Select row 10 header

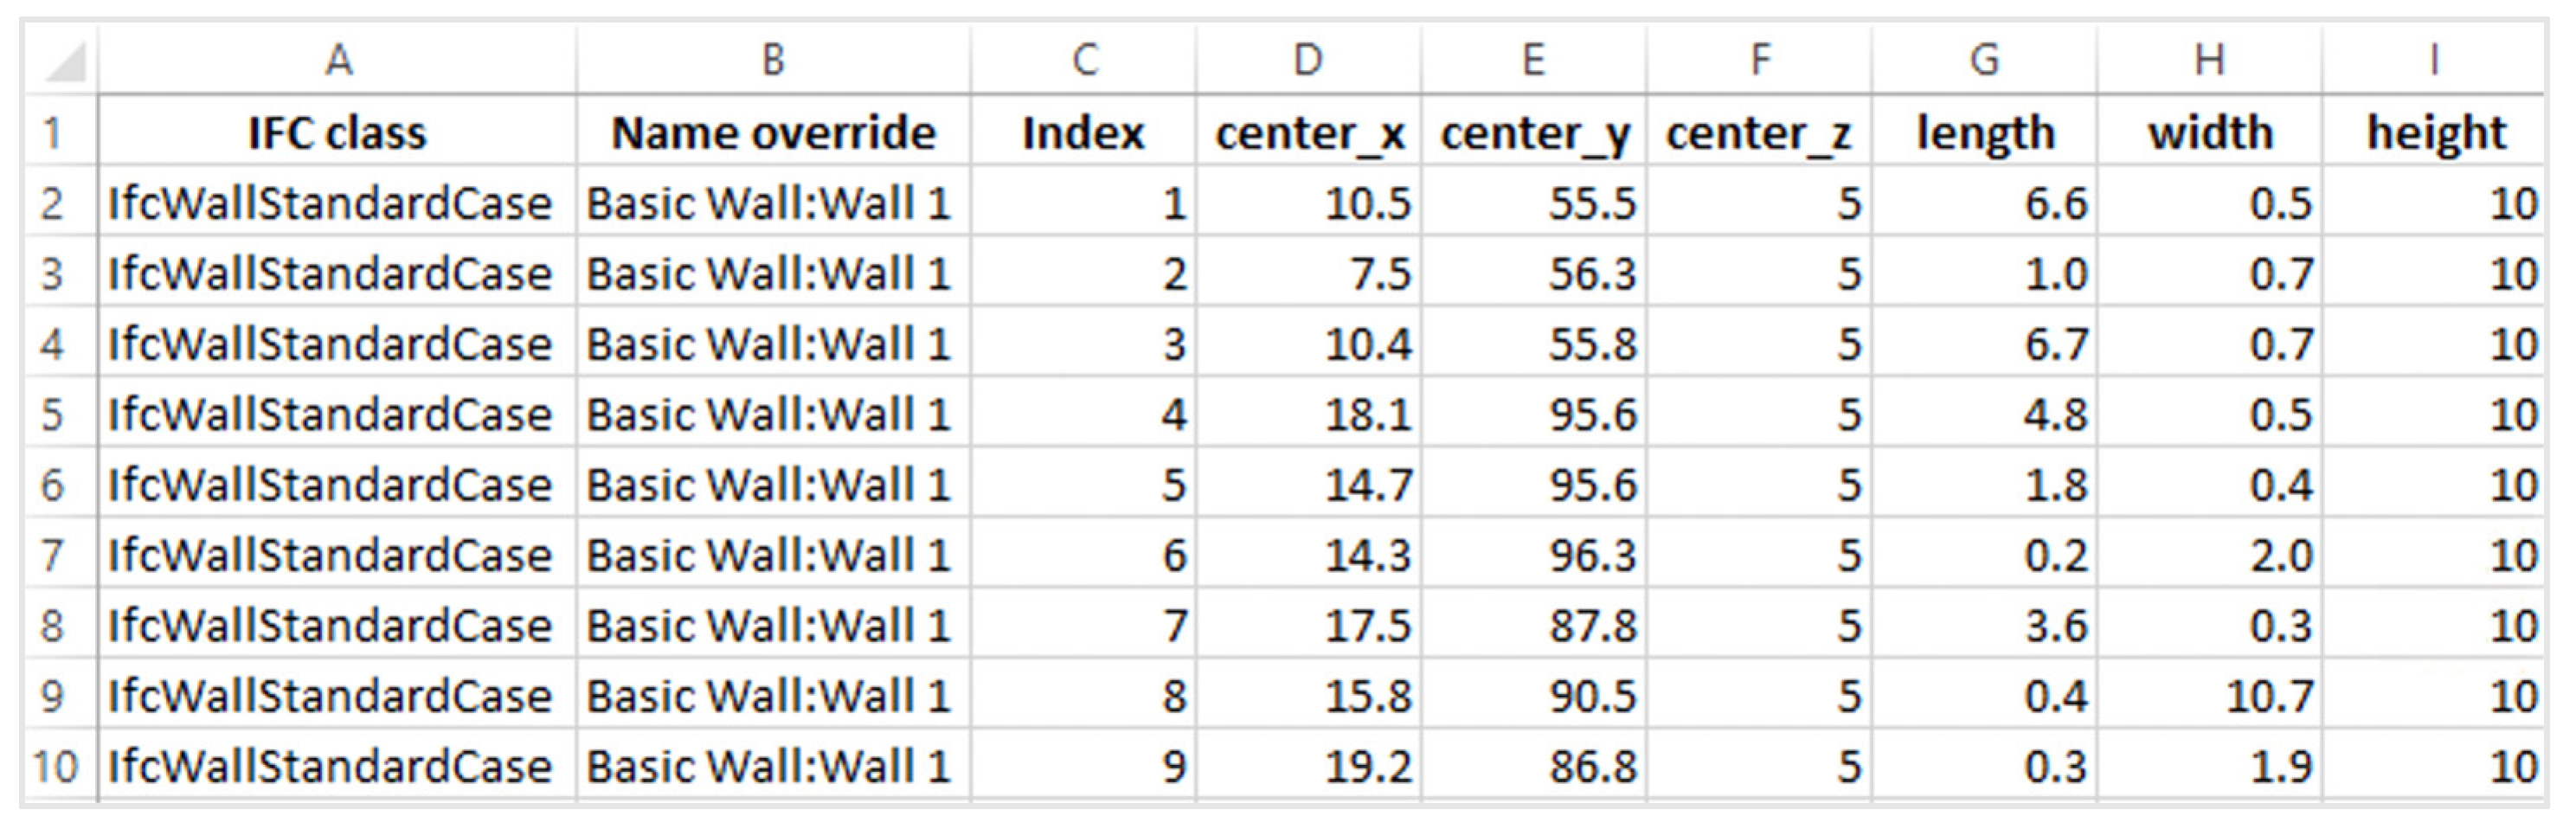[54, 766]
